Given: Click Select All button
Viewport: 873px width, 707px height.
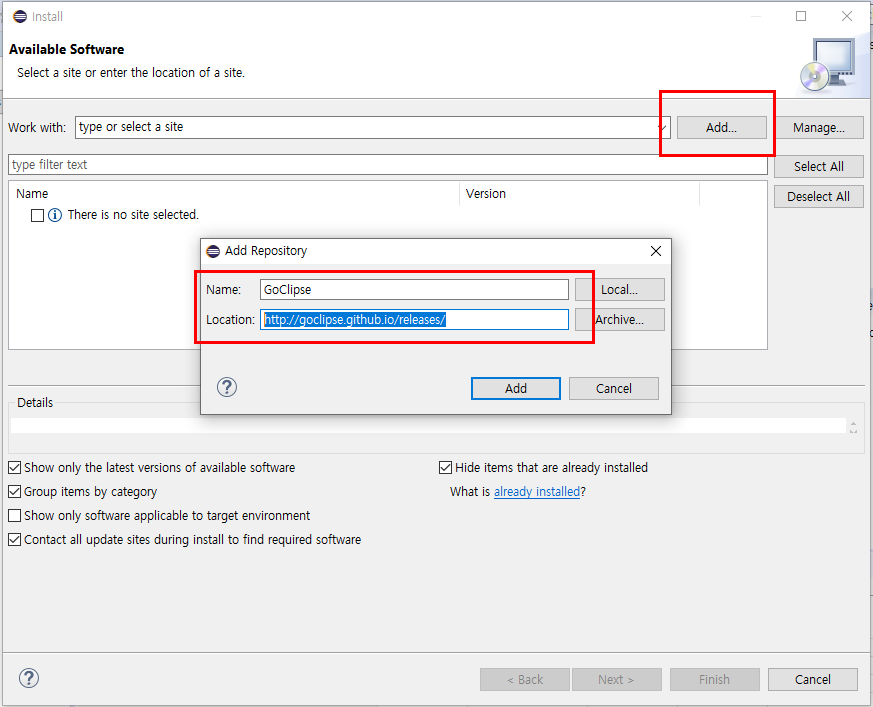Looking at the screenshot, I should point(818,166).
